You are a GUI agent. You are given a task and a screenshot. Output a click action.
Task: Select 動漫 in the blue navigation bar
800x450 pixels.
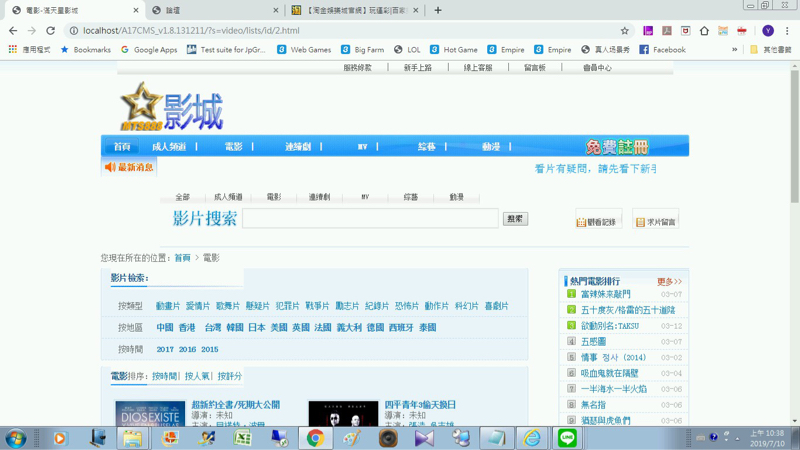point(491,147)
